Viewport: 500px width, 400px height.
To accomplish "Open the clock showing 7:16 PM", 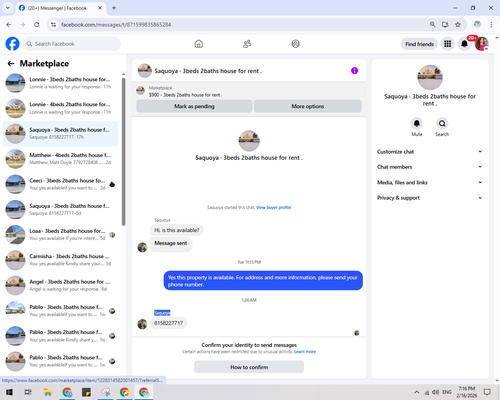I will 467,392.
